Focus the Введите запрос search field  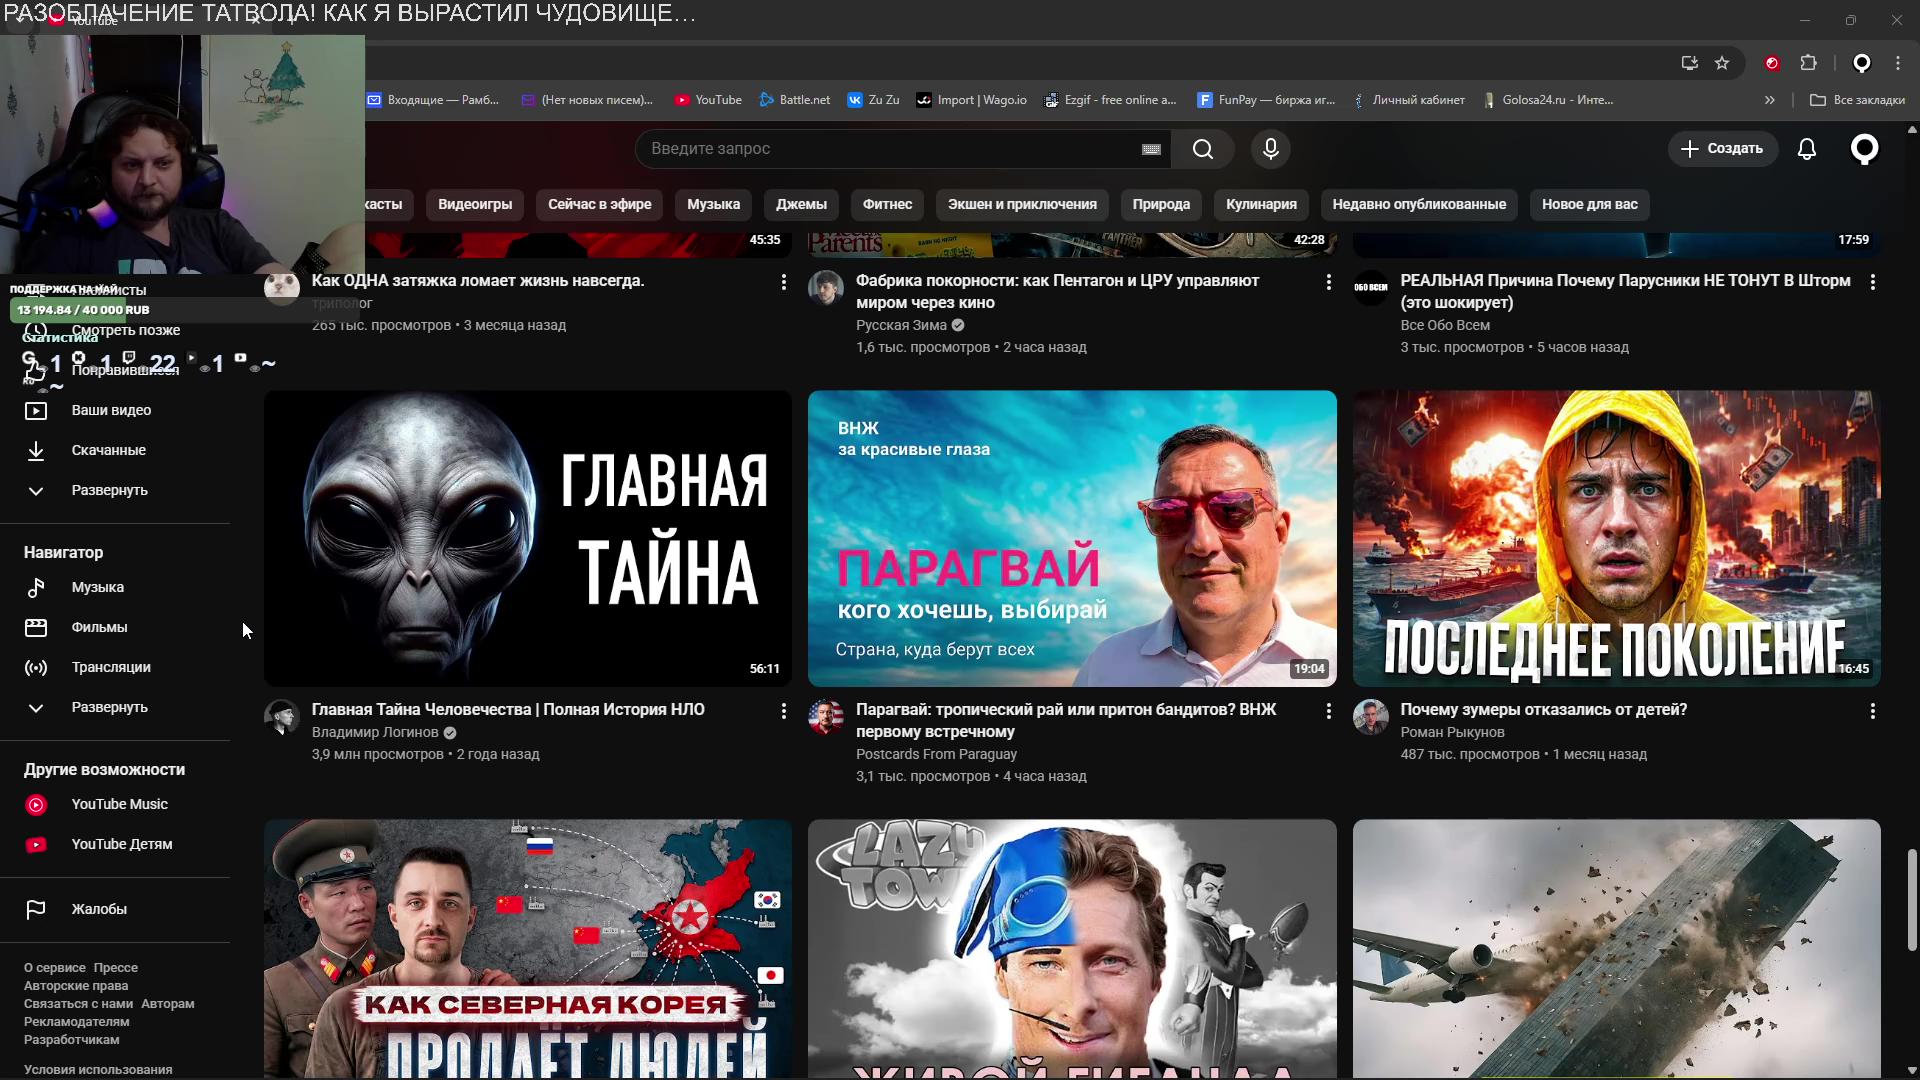click(x=890, y=149)
